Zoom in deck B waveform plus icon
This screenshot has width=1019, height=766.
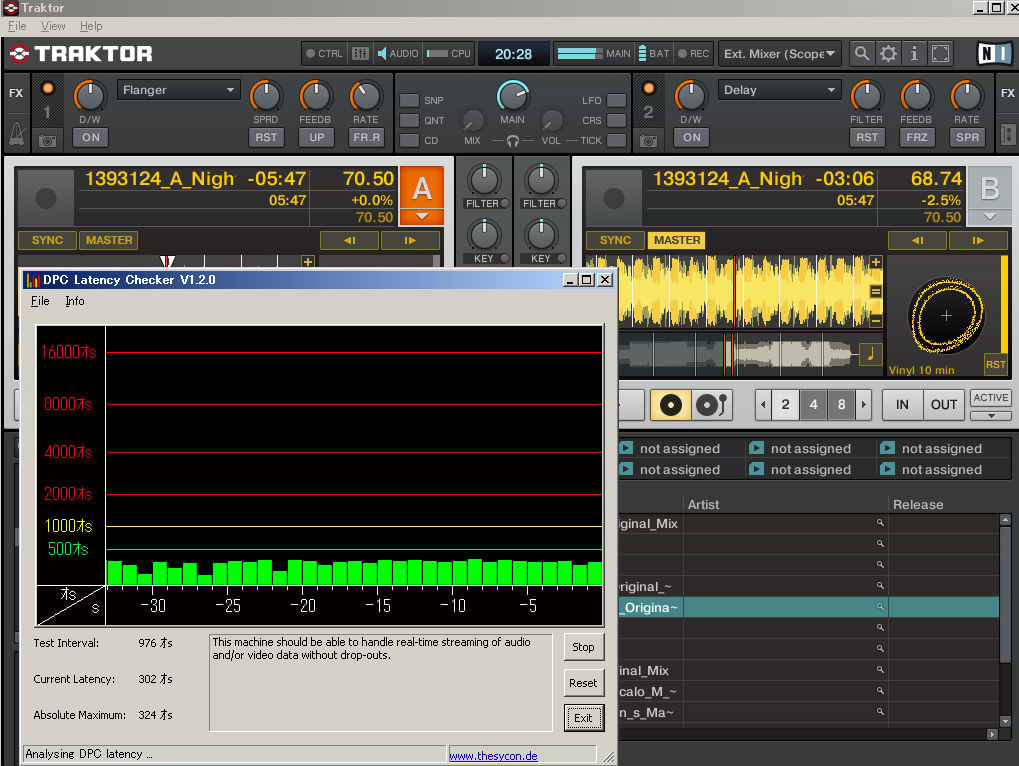pos(875,262)
